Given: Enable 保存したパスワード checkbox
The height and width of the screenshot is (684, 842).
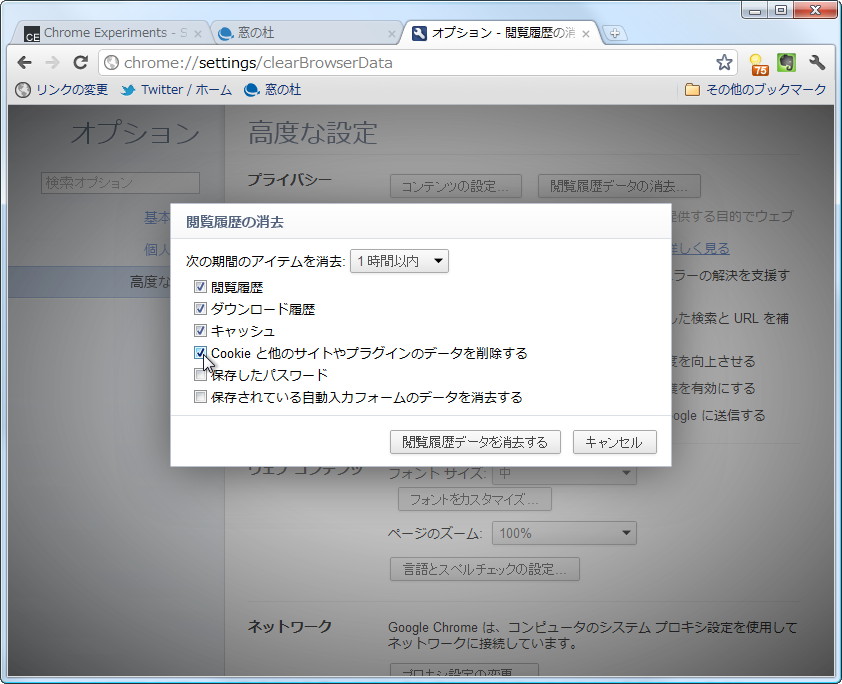Looking at the screenshot, I should (x=200, y=374).
